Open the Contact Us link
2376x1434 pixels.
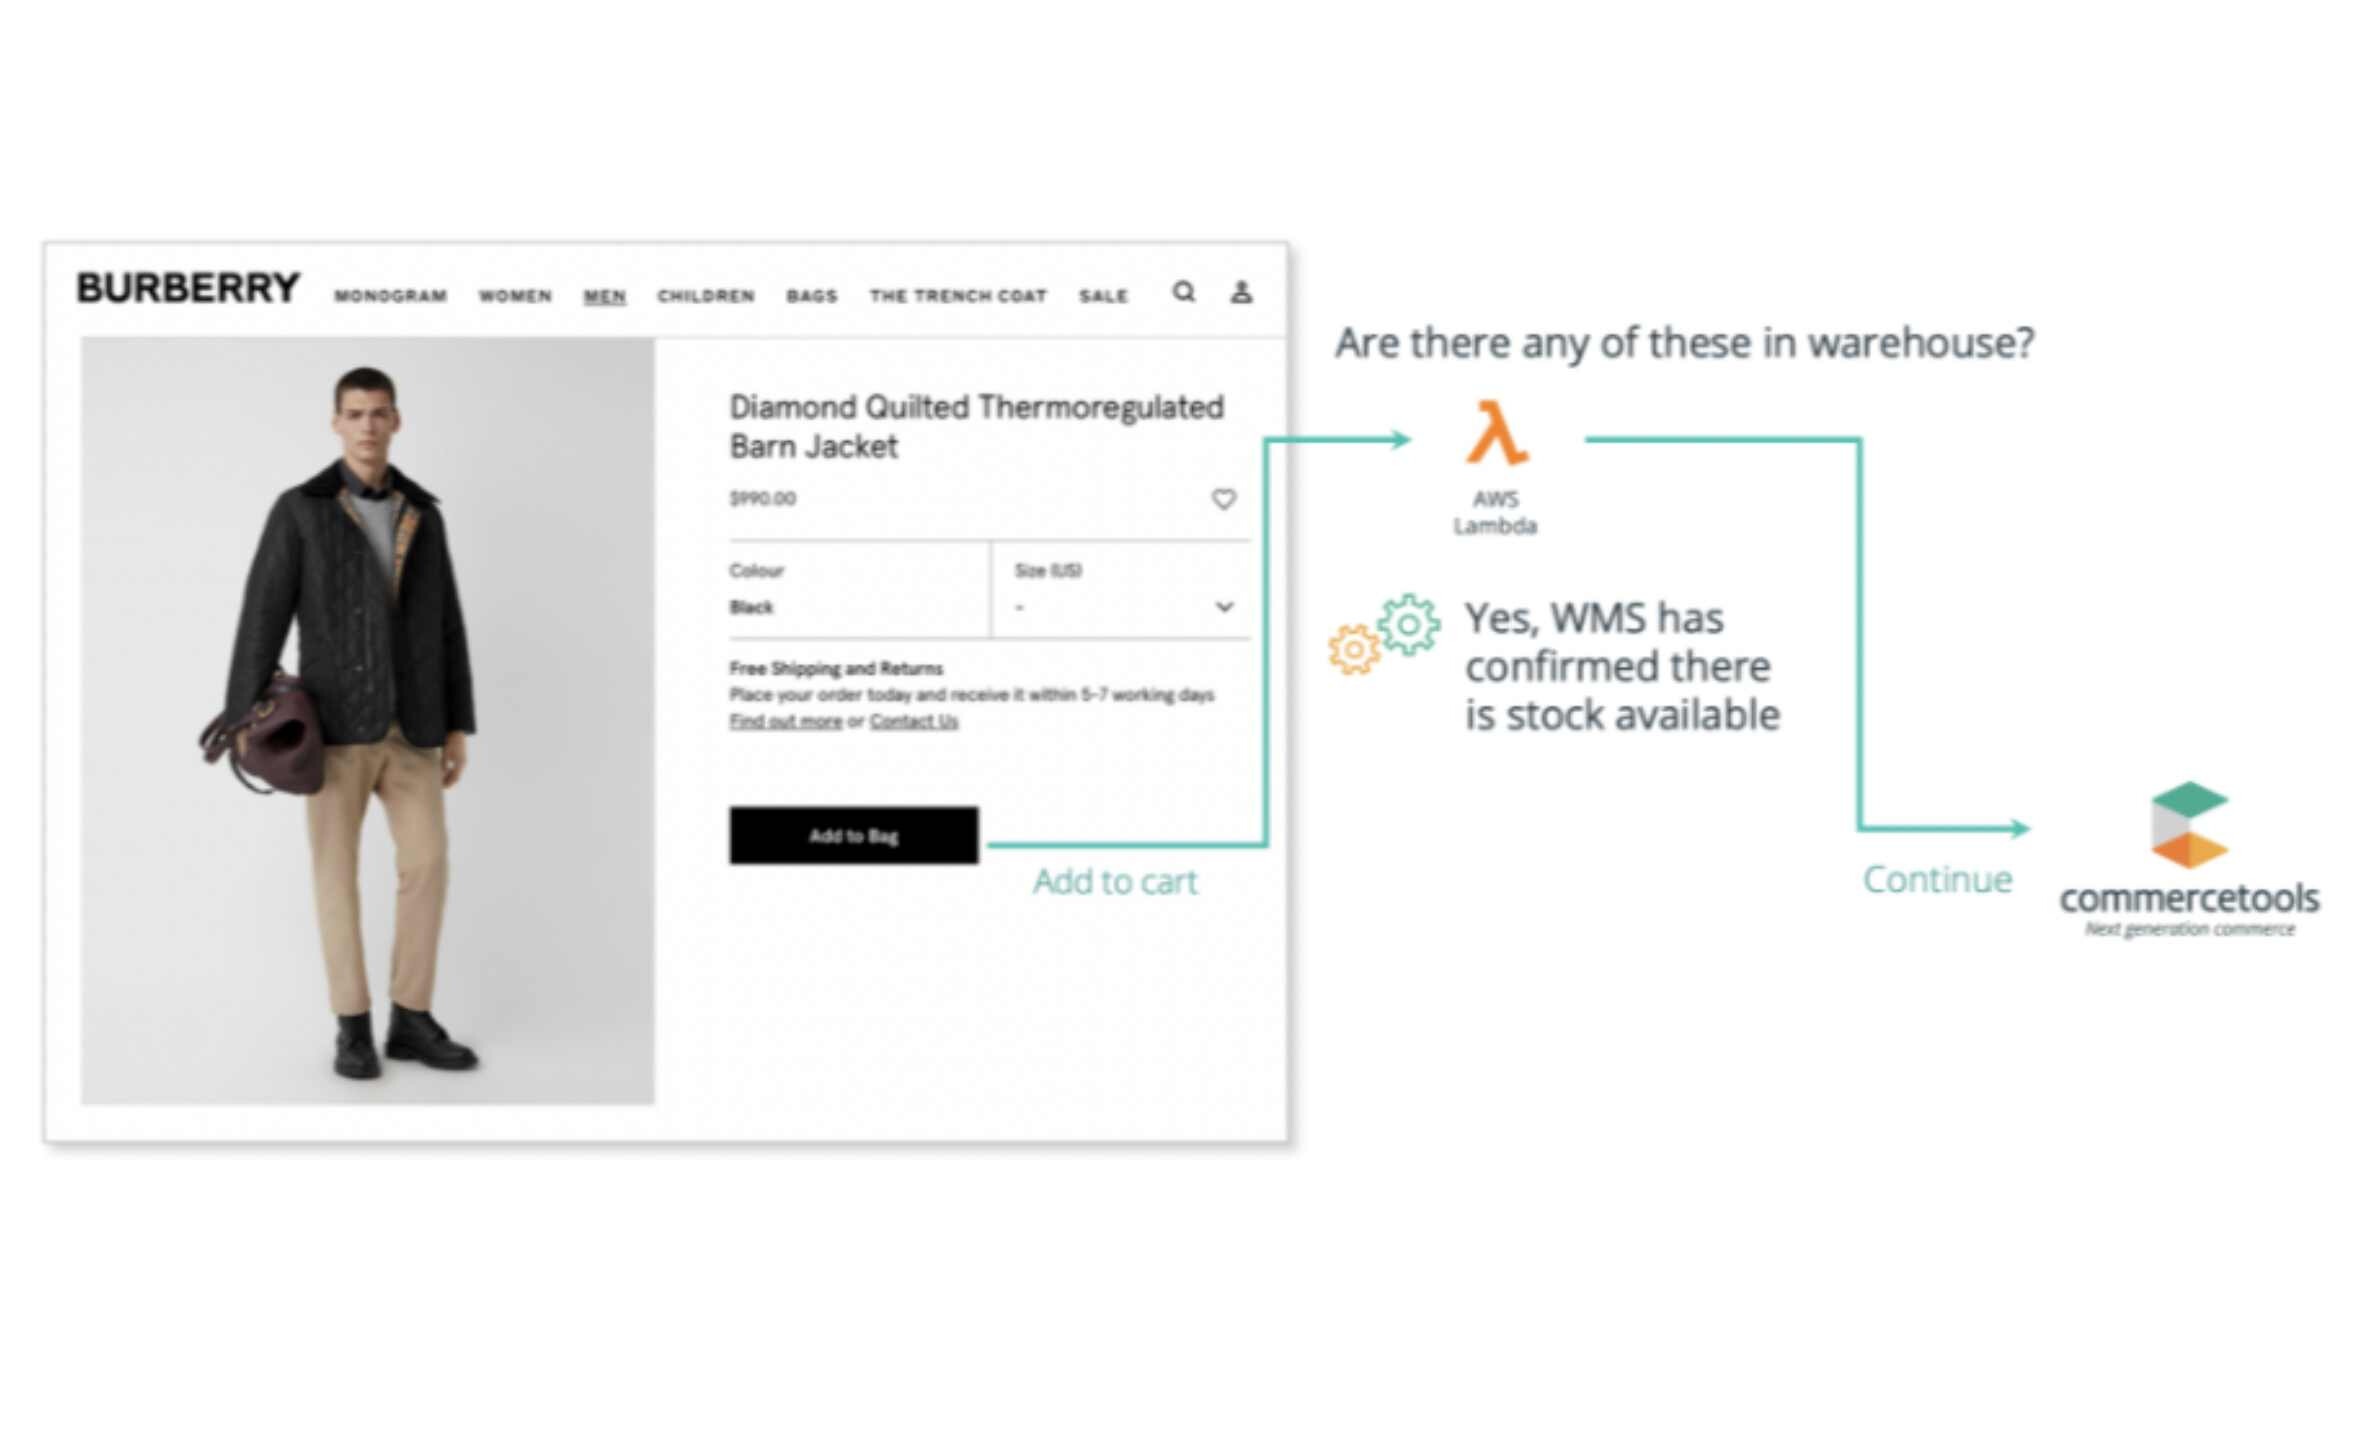click(913, 721)
